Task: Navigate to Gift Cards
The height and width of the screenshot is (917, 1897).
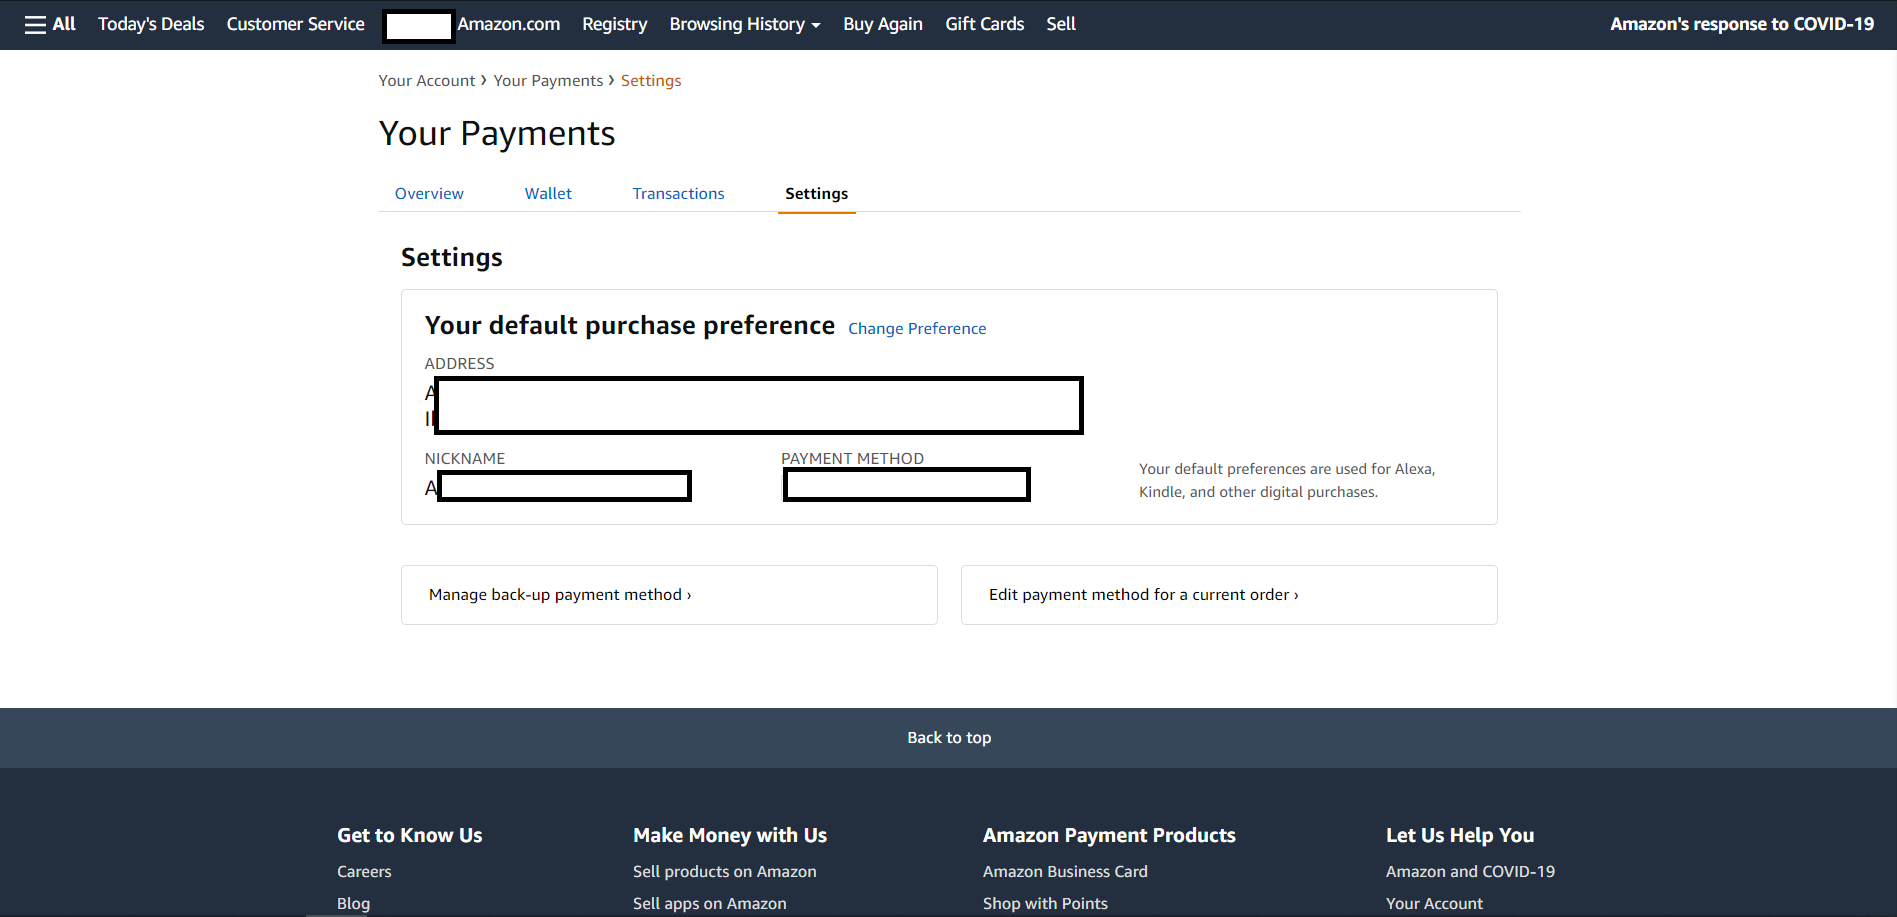Action: [984, 23]
